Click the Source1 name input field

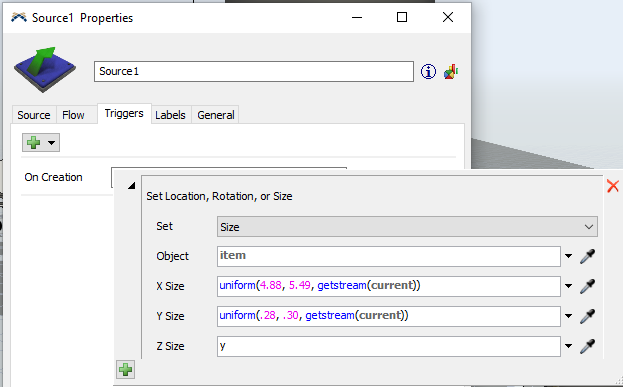point(254,72)
